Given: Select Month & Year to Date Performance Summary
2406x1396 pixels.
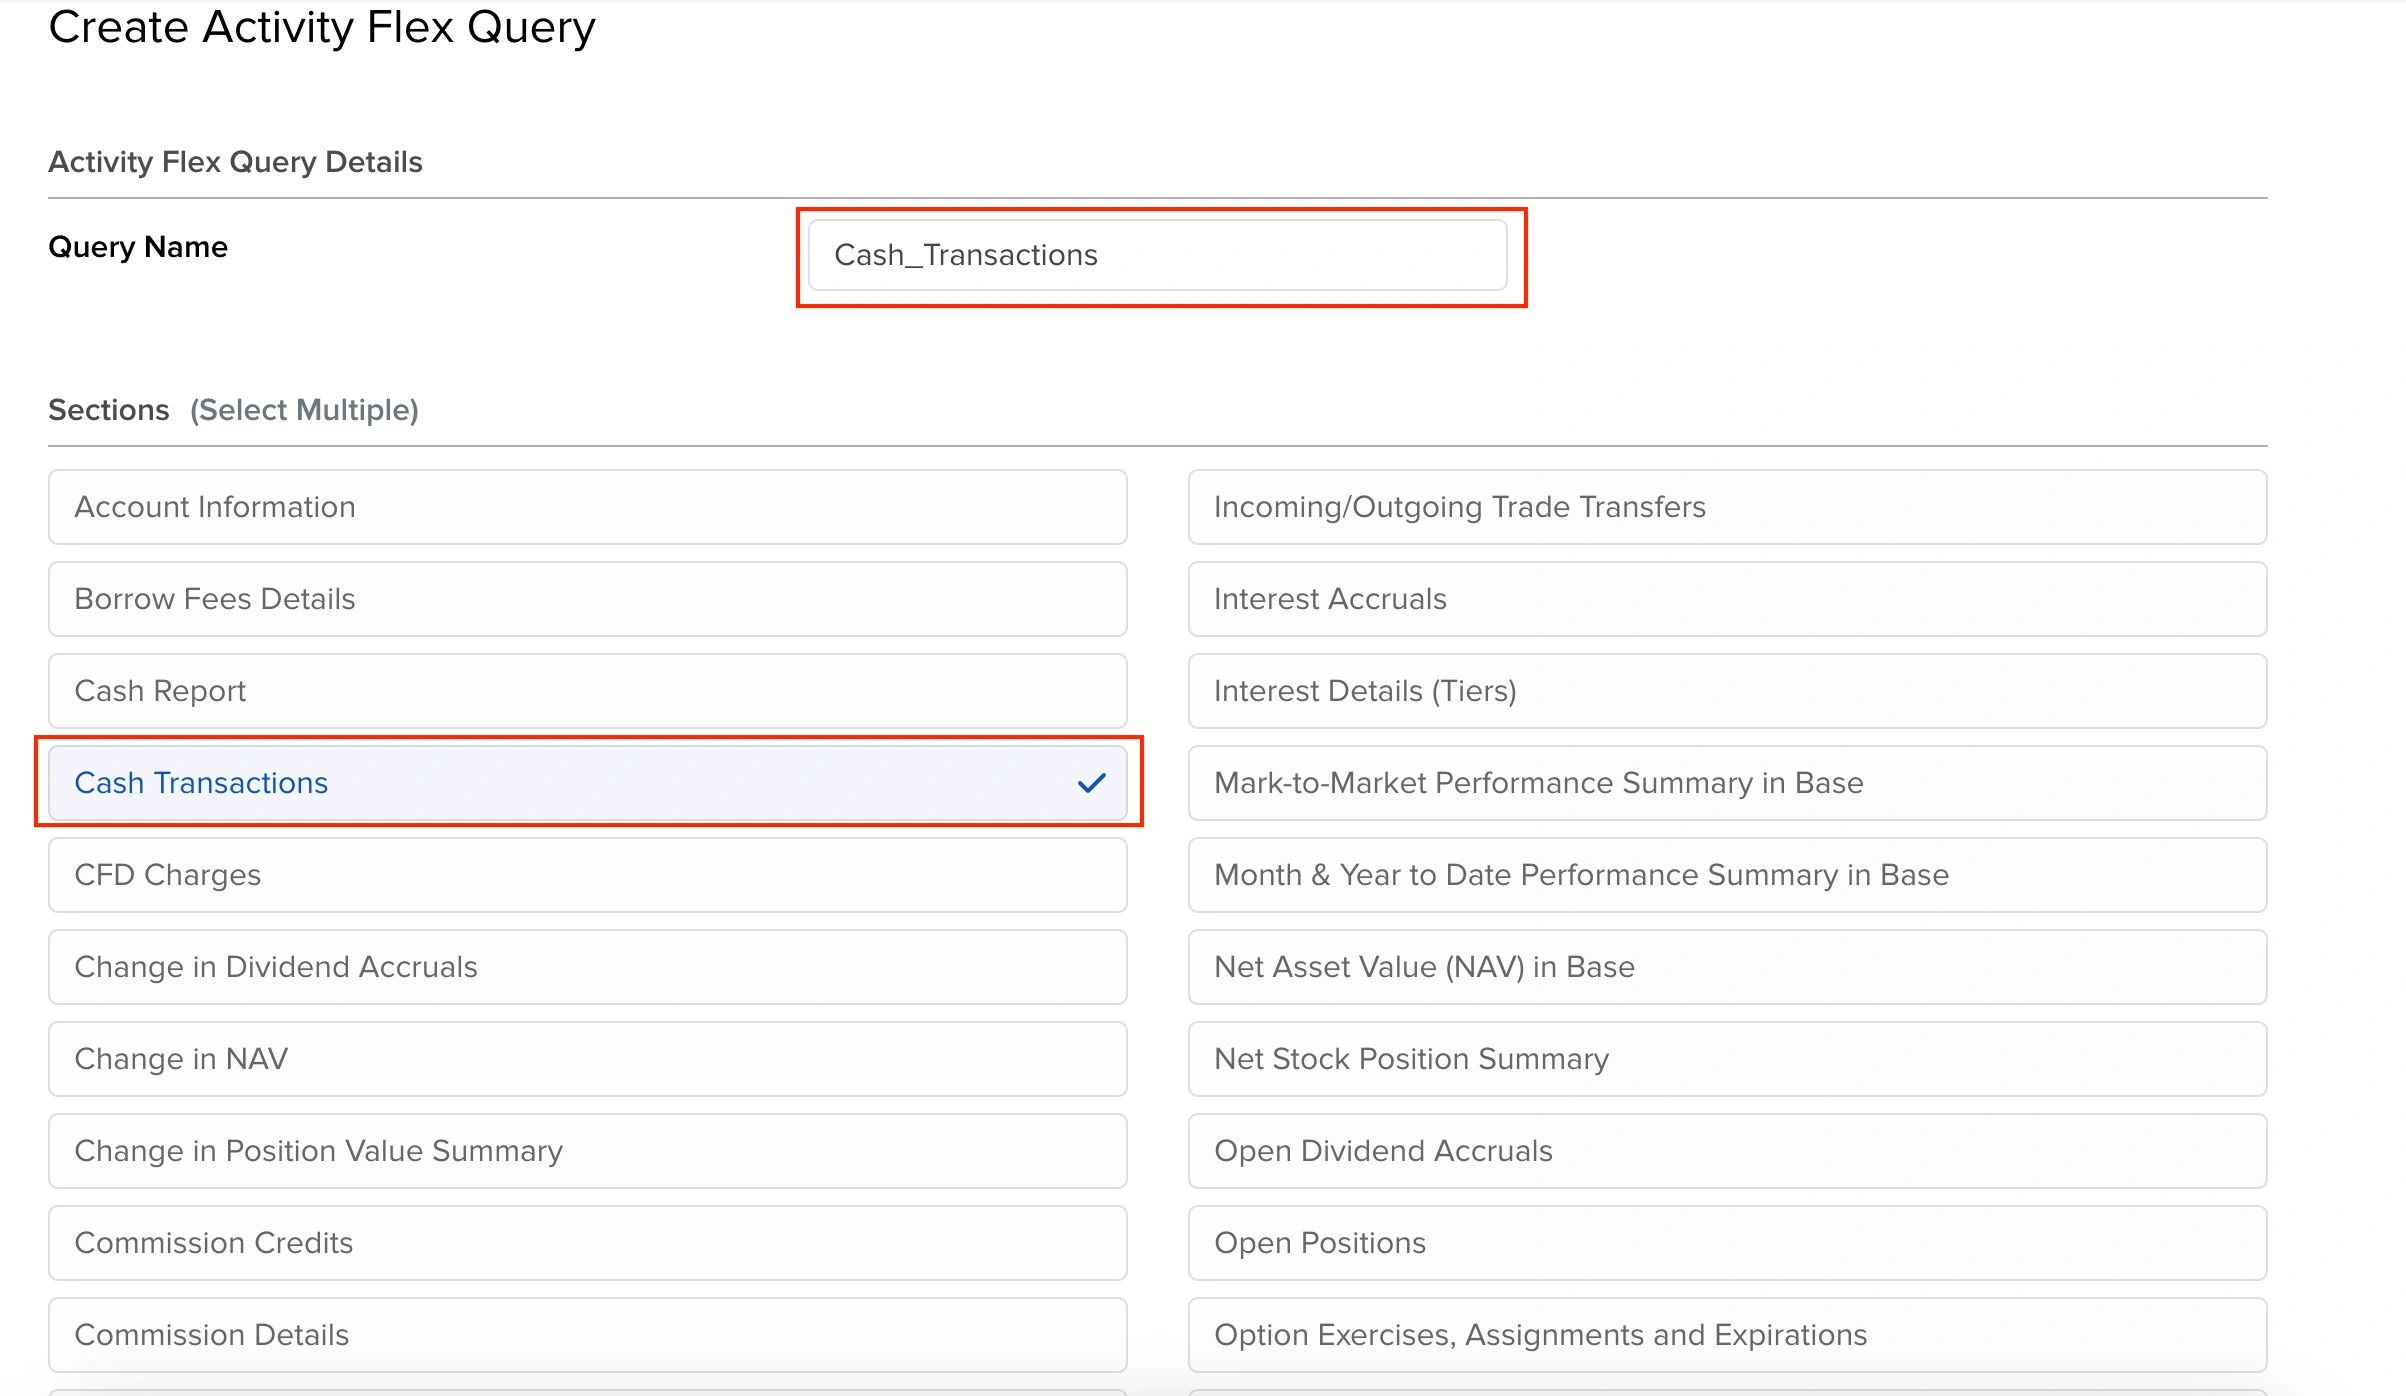Looking at the screenshot, I should (x=1727, y=875).
